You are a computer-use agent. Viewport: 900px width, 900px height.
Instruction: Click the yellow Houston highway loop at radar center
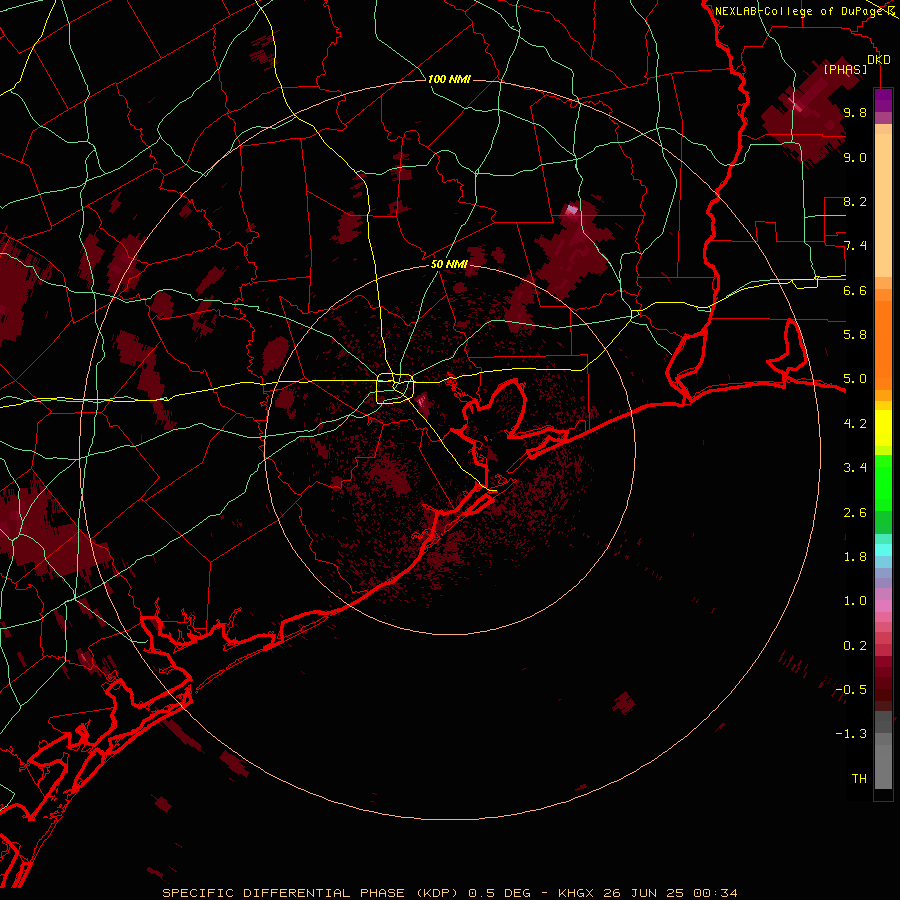(395, 389)
